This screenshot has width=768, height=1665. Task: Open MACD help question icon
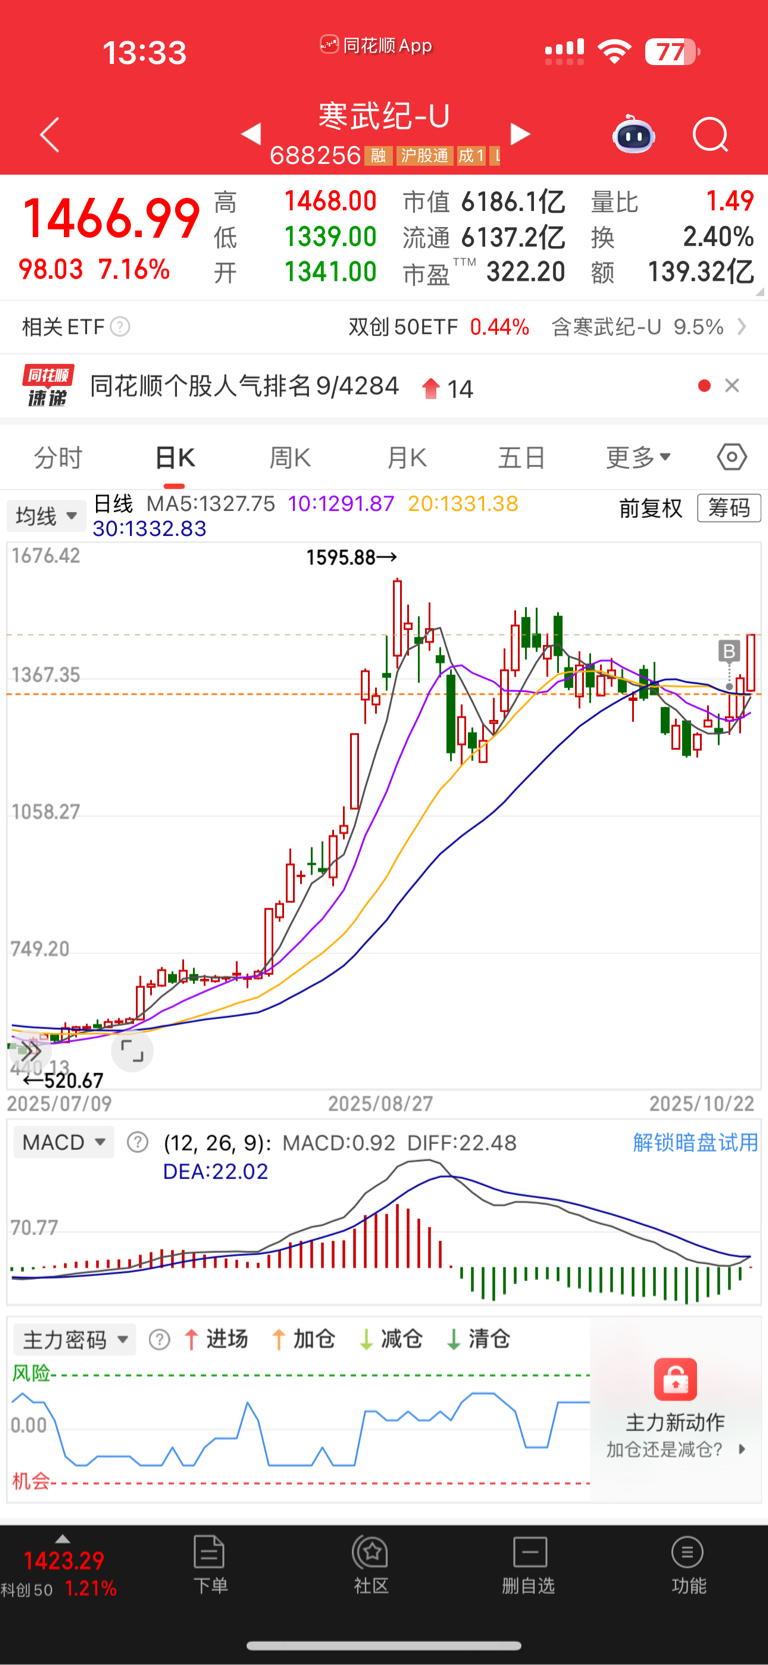(x=138, y=1142)
